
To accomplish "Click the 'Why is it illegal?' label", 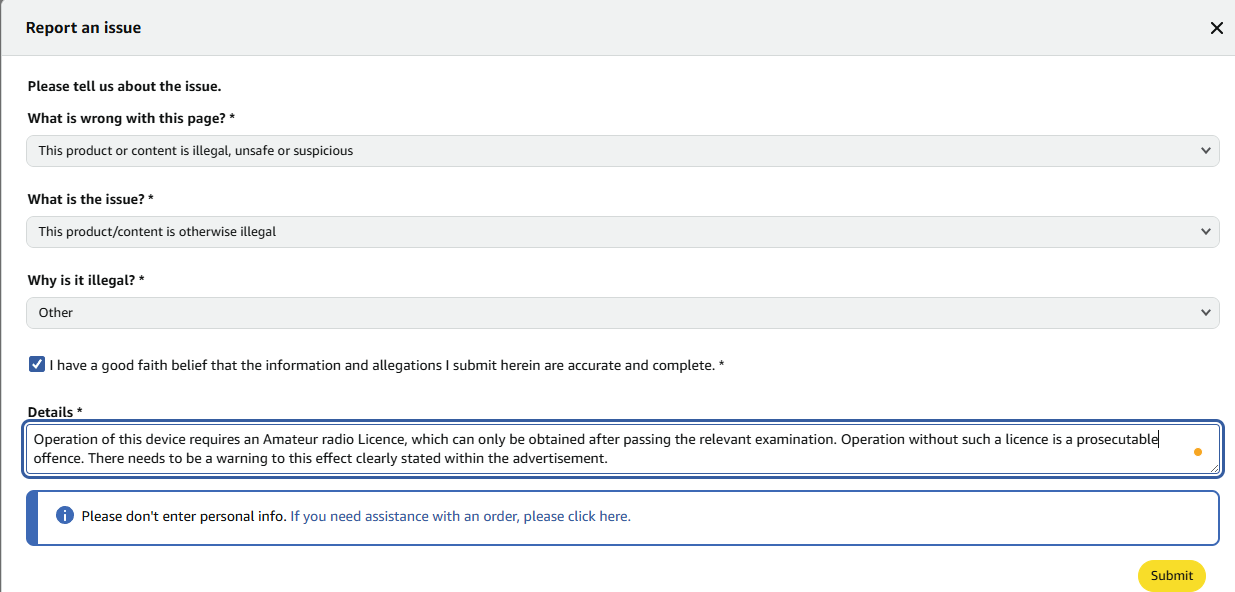I will coord(86,281).
